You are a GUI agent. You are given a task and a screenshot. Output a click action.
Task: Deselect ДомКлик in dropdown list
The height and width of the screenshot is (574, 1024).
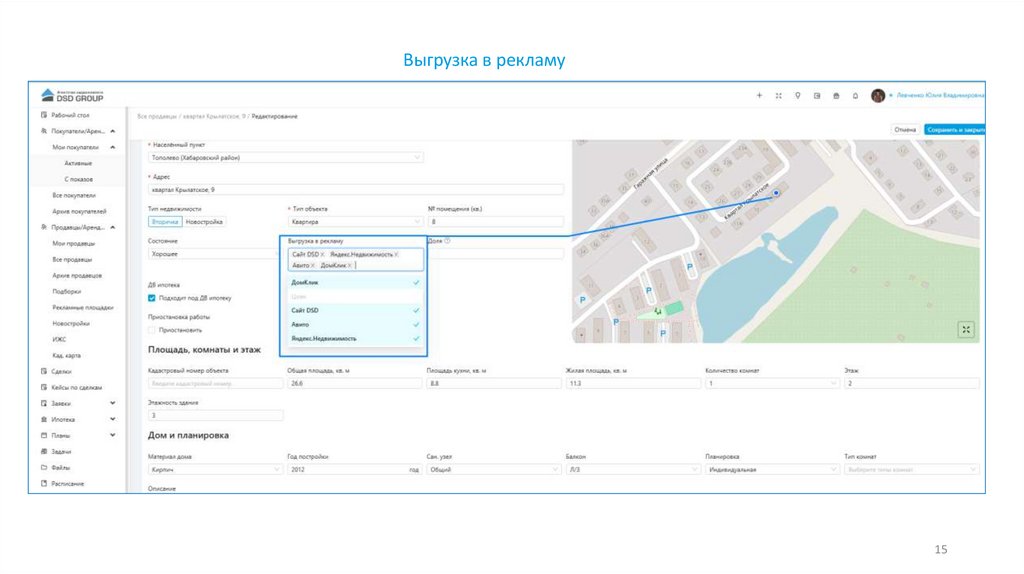click(353, 282)
